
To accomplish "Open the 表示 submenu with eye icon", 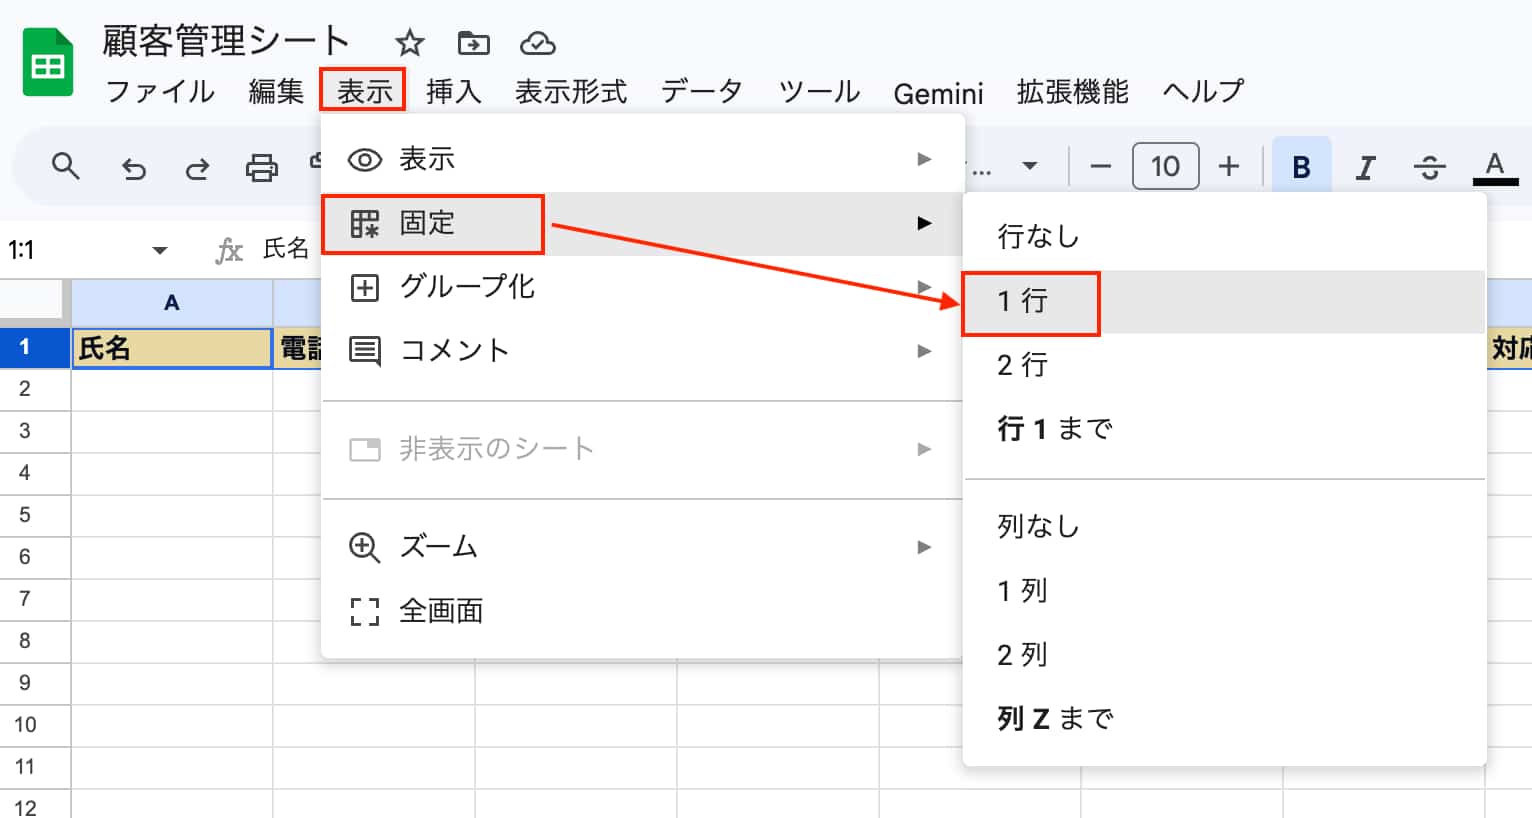I will click(x=641, y=160).
